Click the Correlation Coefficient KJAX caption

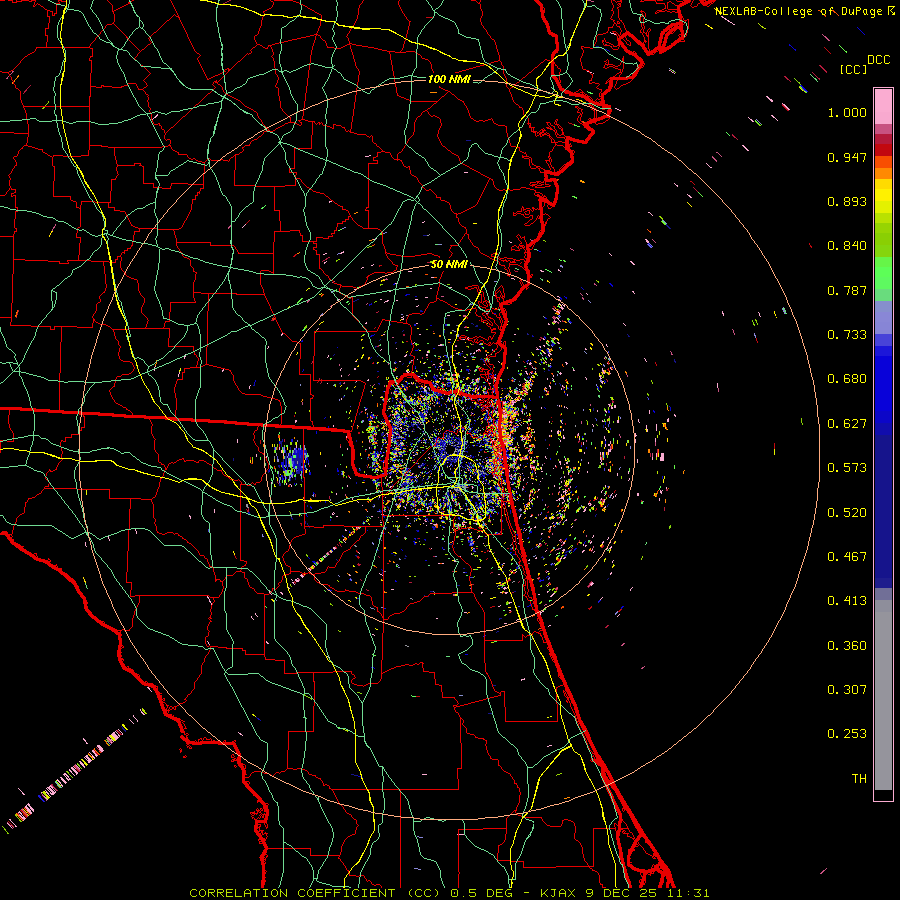[449, 893]
